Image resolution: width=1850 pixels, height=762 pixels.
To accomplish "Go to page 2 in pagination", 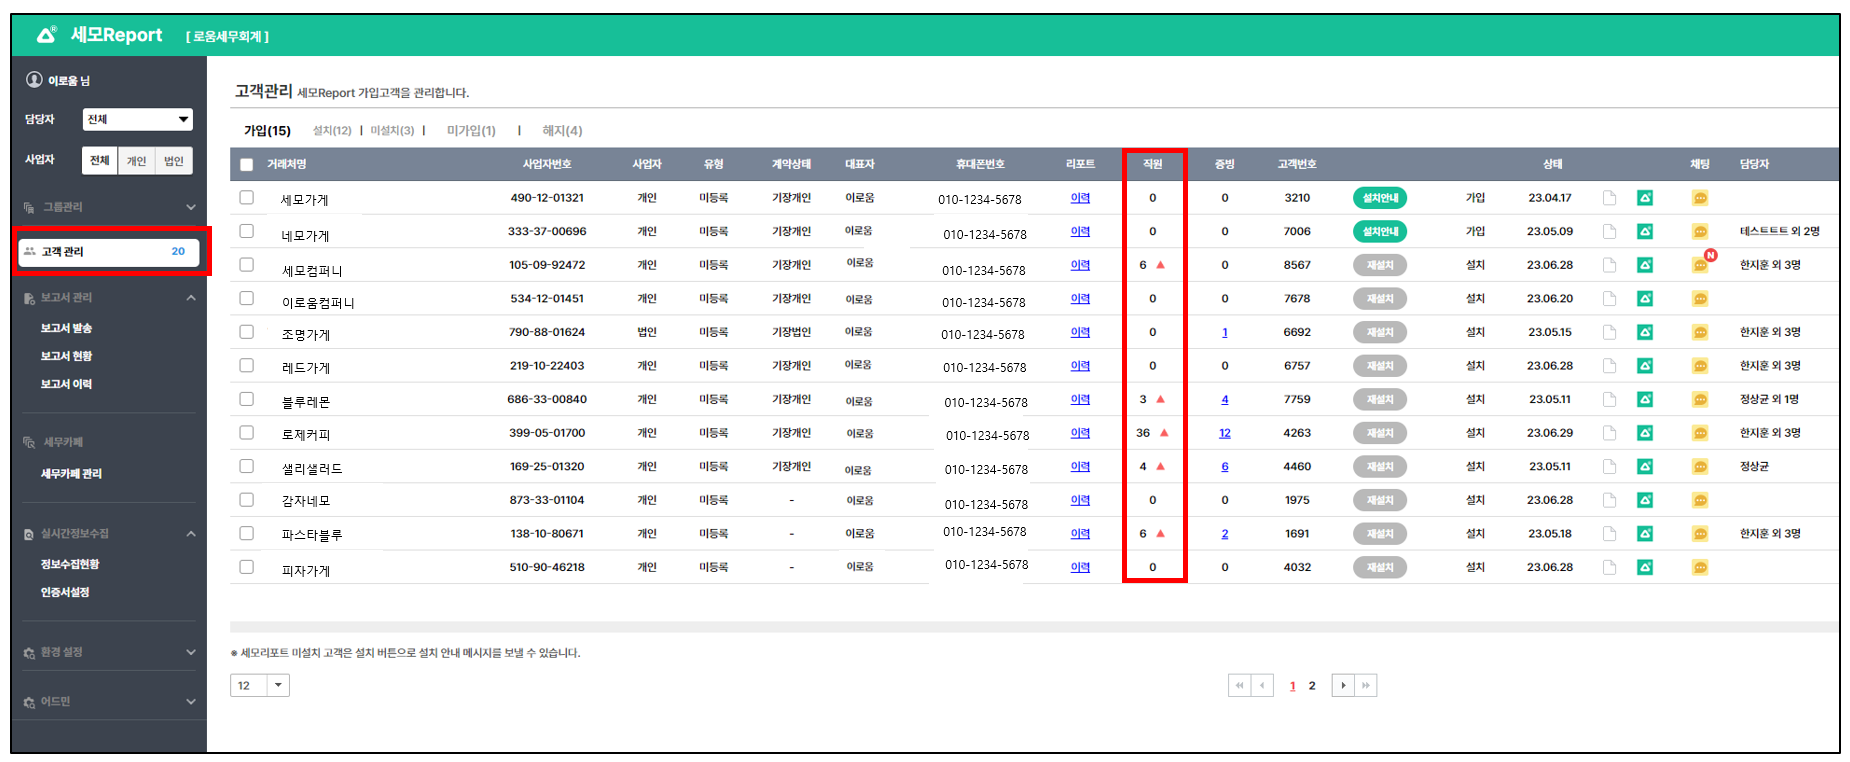I will click(1312, 686).
